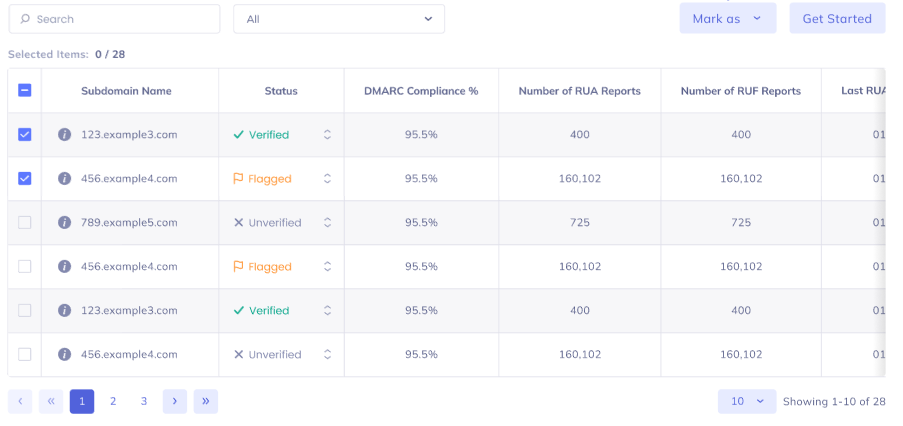903x426 pixels.
Task: Focus the Search input field
Action: point(114,19)
